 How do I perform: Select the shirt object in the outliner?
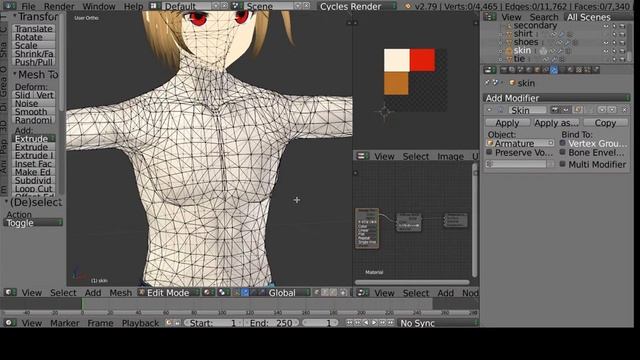pyautogui.click(x=523, y=34)
